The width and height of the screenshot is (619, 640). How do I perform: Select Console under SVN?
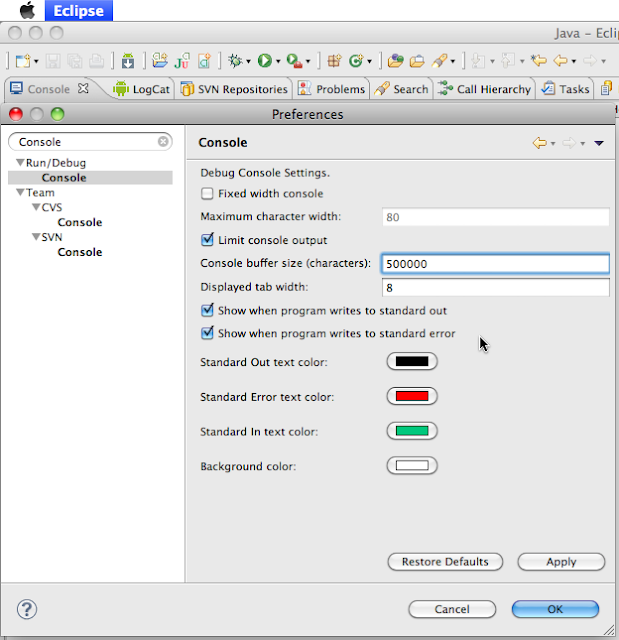point(80,252)
